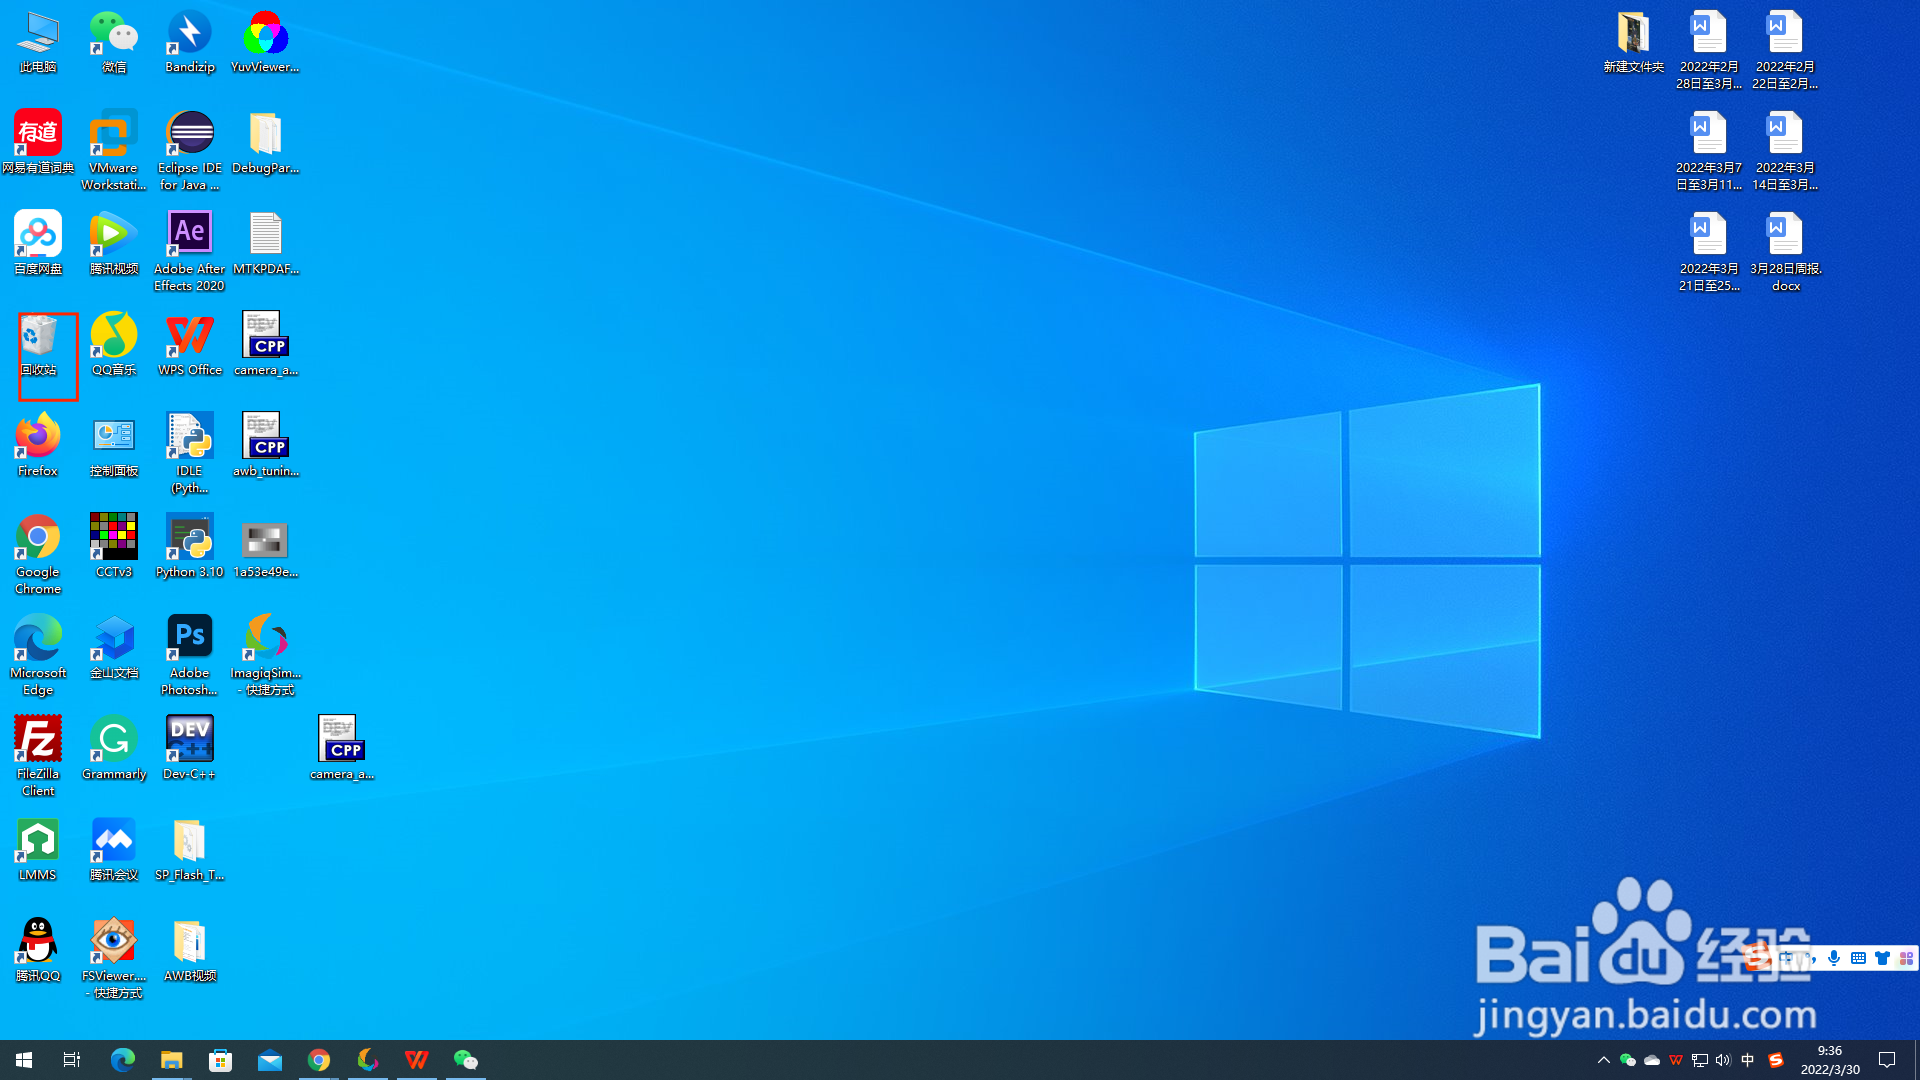Select the 2022年3月14日至3月... Word document
Viewport: 1920px width, 1080px height.
1785,151
